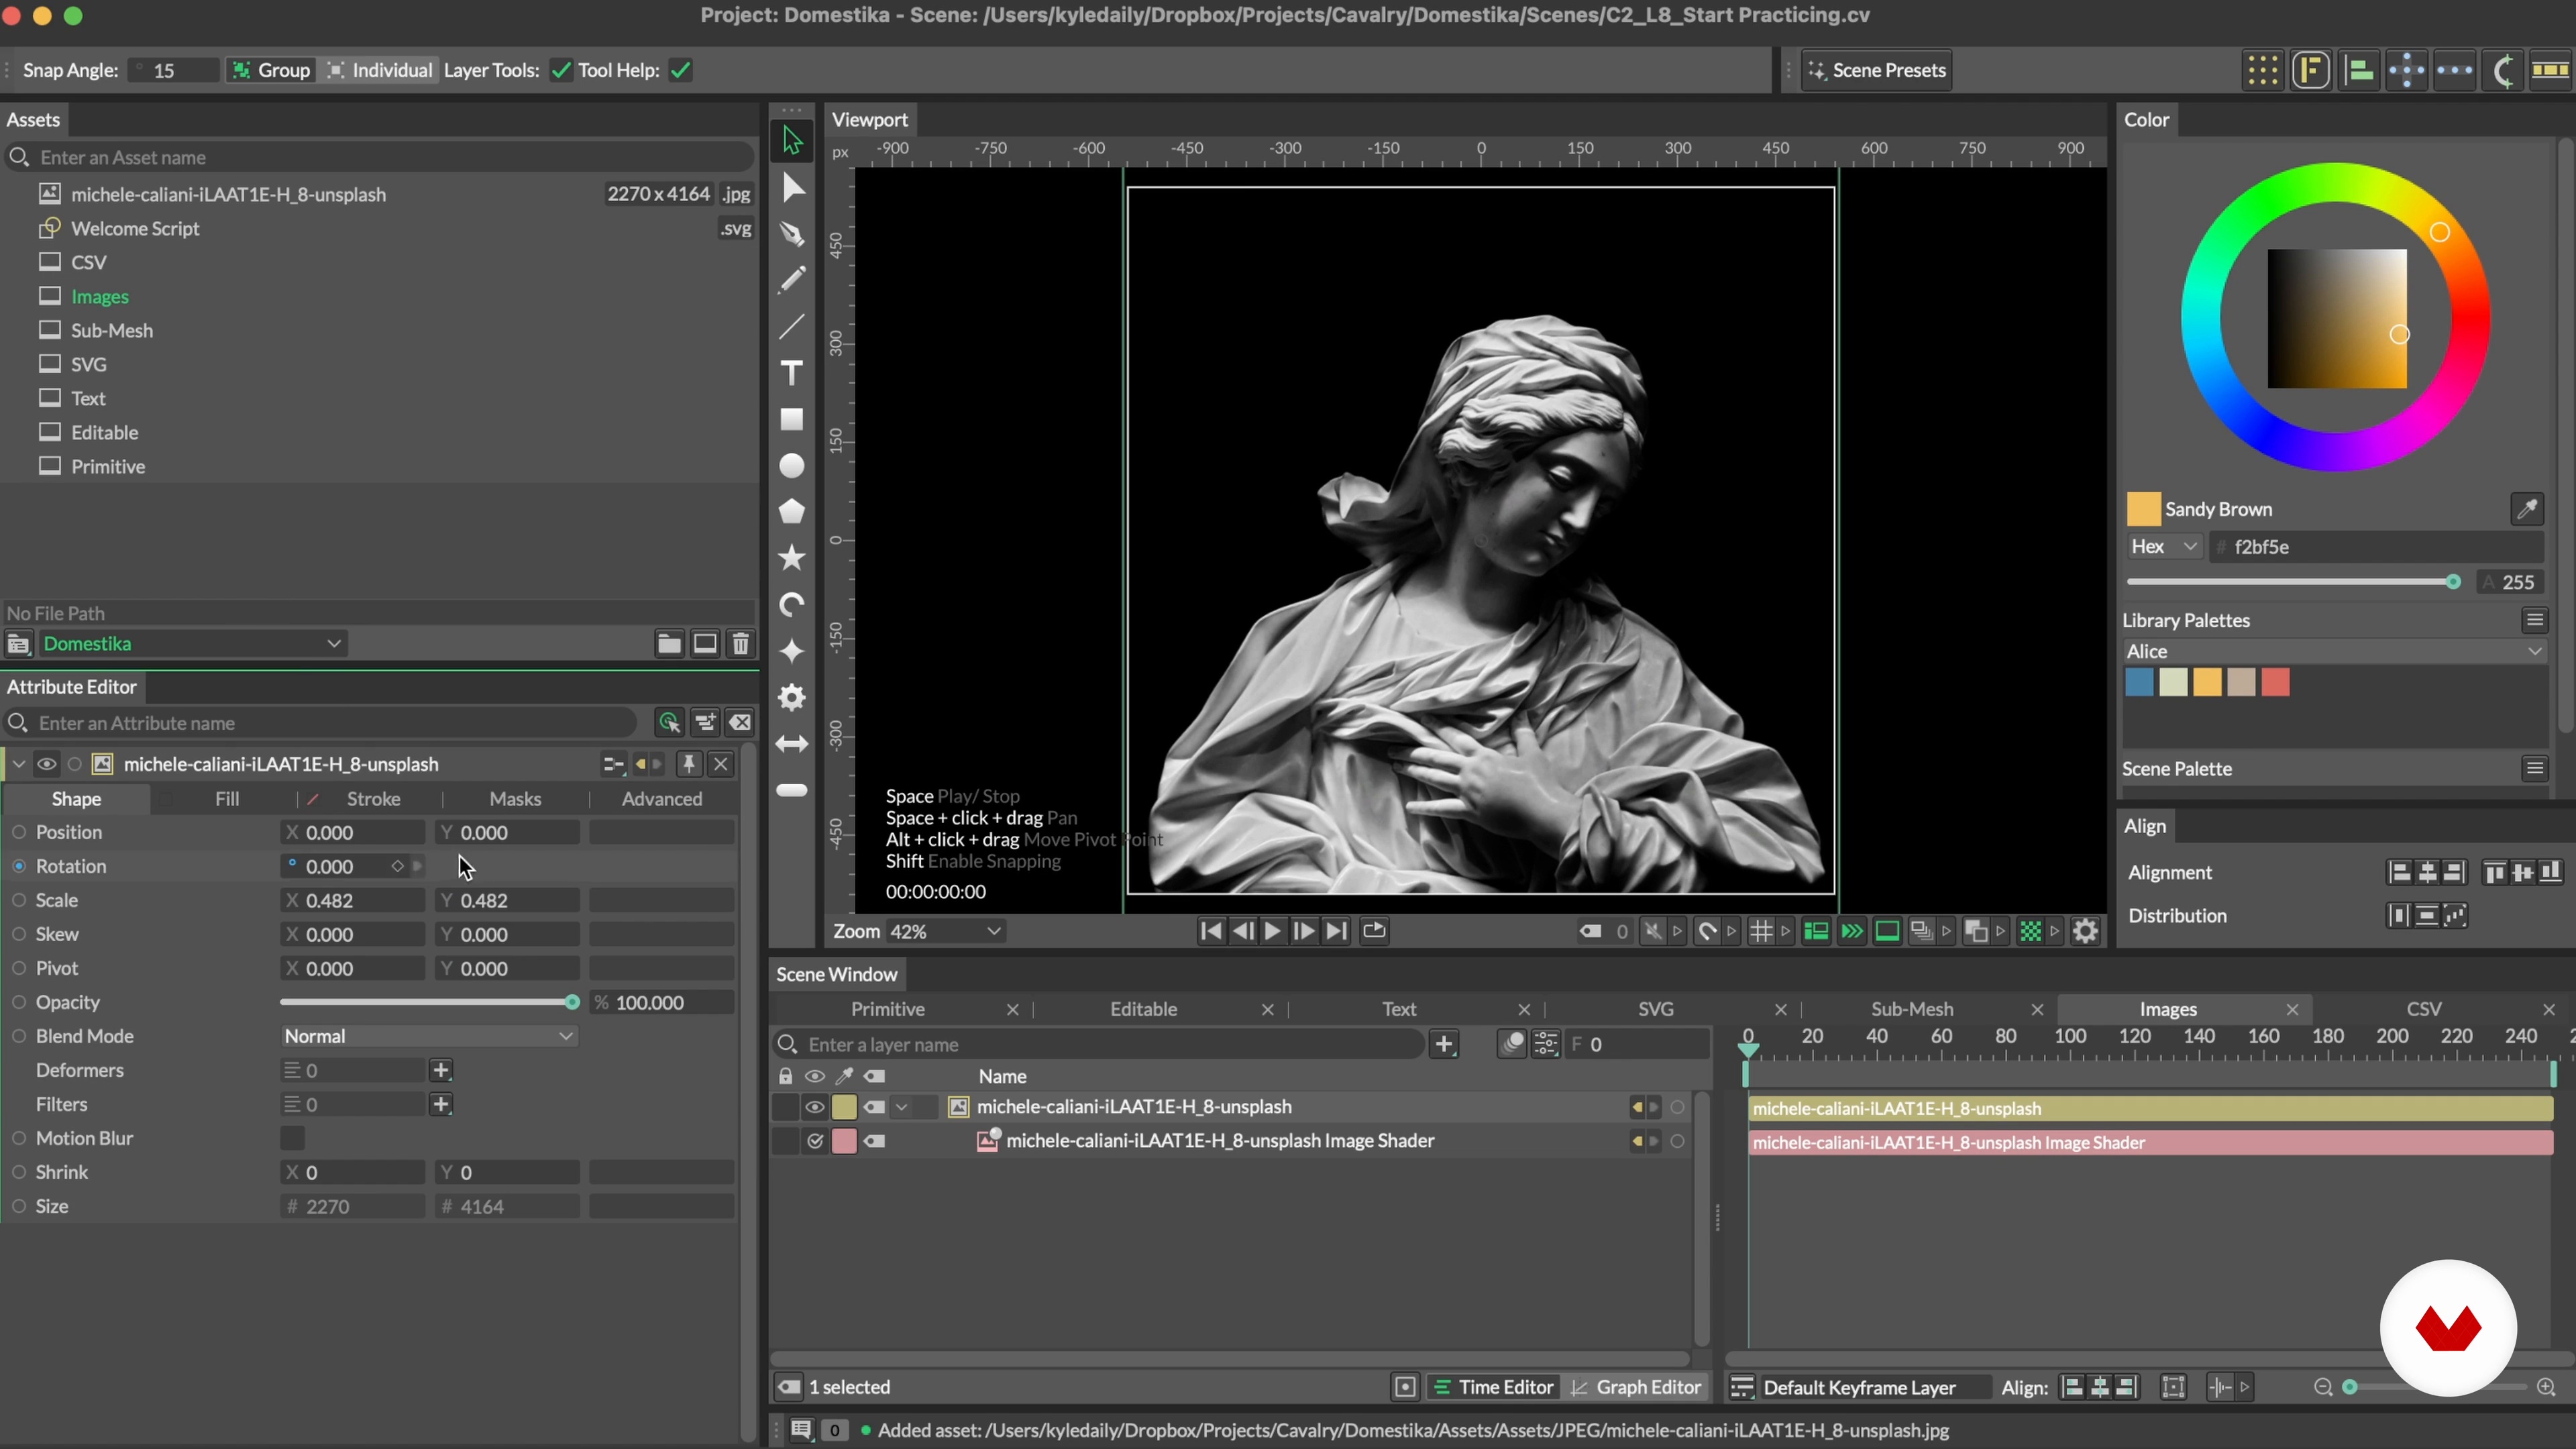
Task: Select the Cog shape tool
Action: [792, 697]
